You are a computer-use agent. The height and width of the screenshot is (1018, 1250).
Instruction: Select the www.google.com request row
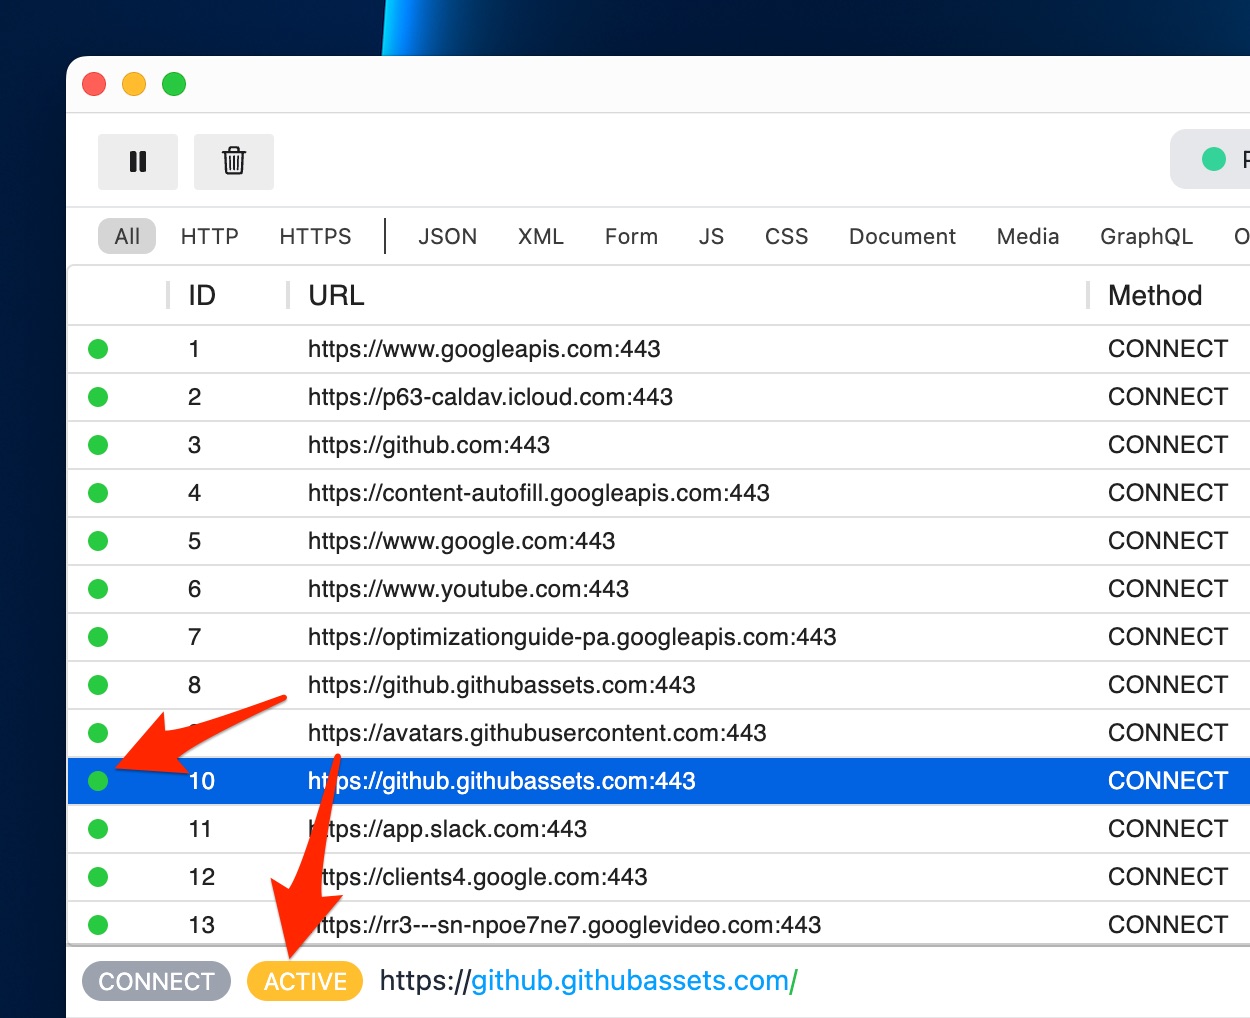(x=600, y=540)
